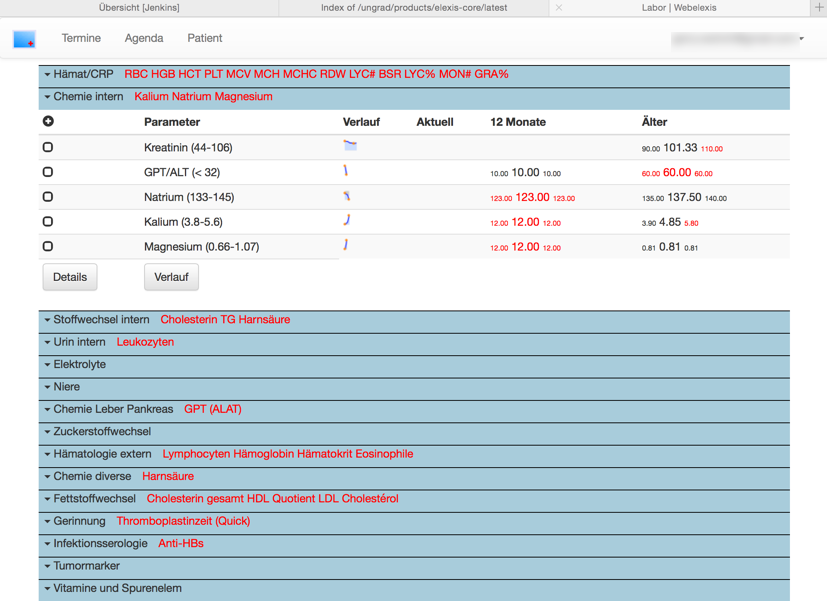Click the Verlauf column header
Image resolution: width=827 pixels, height=601 pixels.
361,122
